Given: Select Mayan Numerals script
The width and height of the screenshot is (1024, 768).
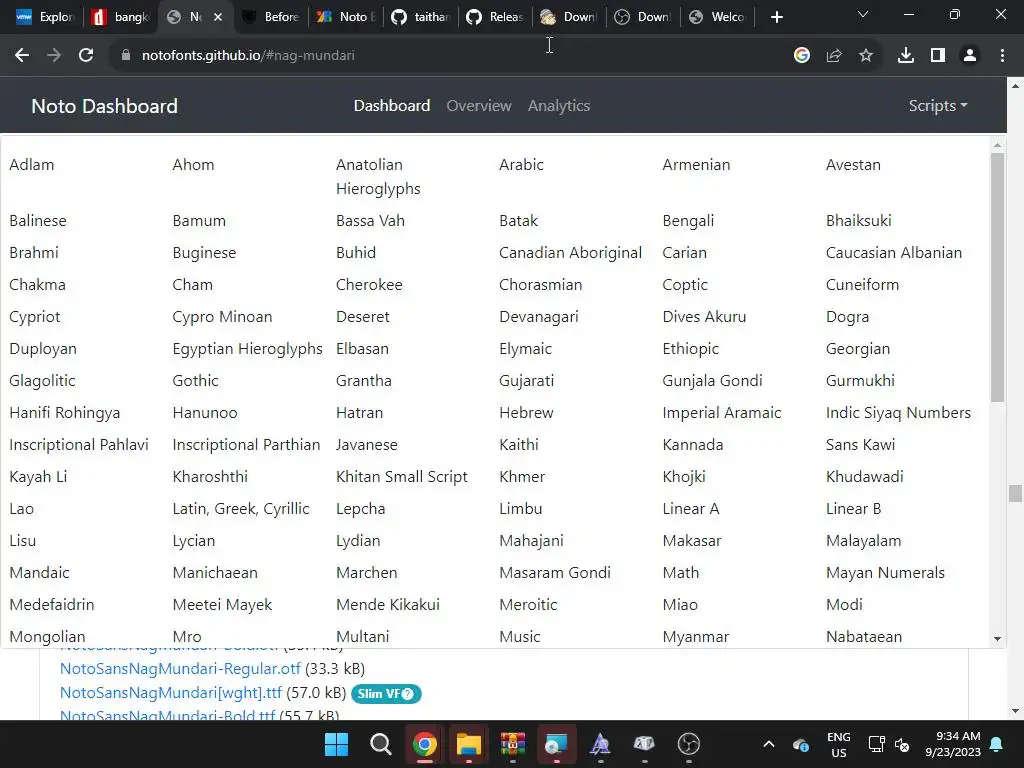Looking at the screenshot, I should [885, 573].
